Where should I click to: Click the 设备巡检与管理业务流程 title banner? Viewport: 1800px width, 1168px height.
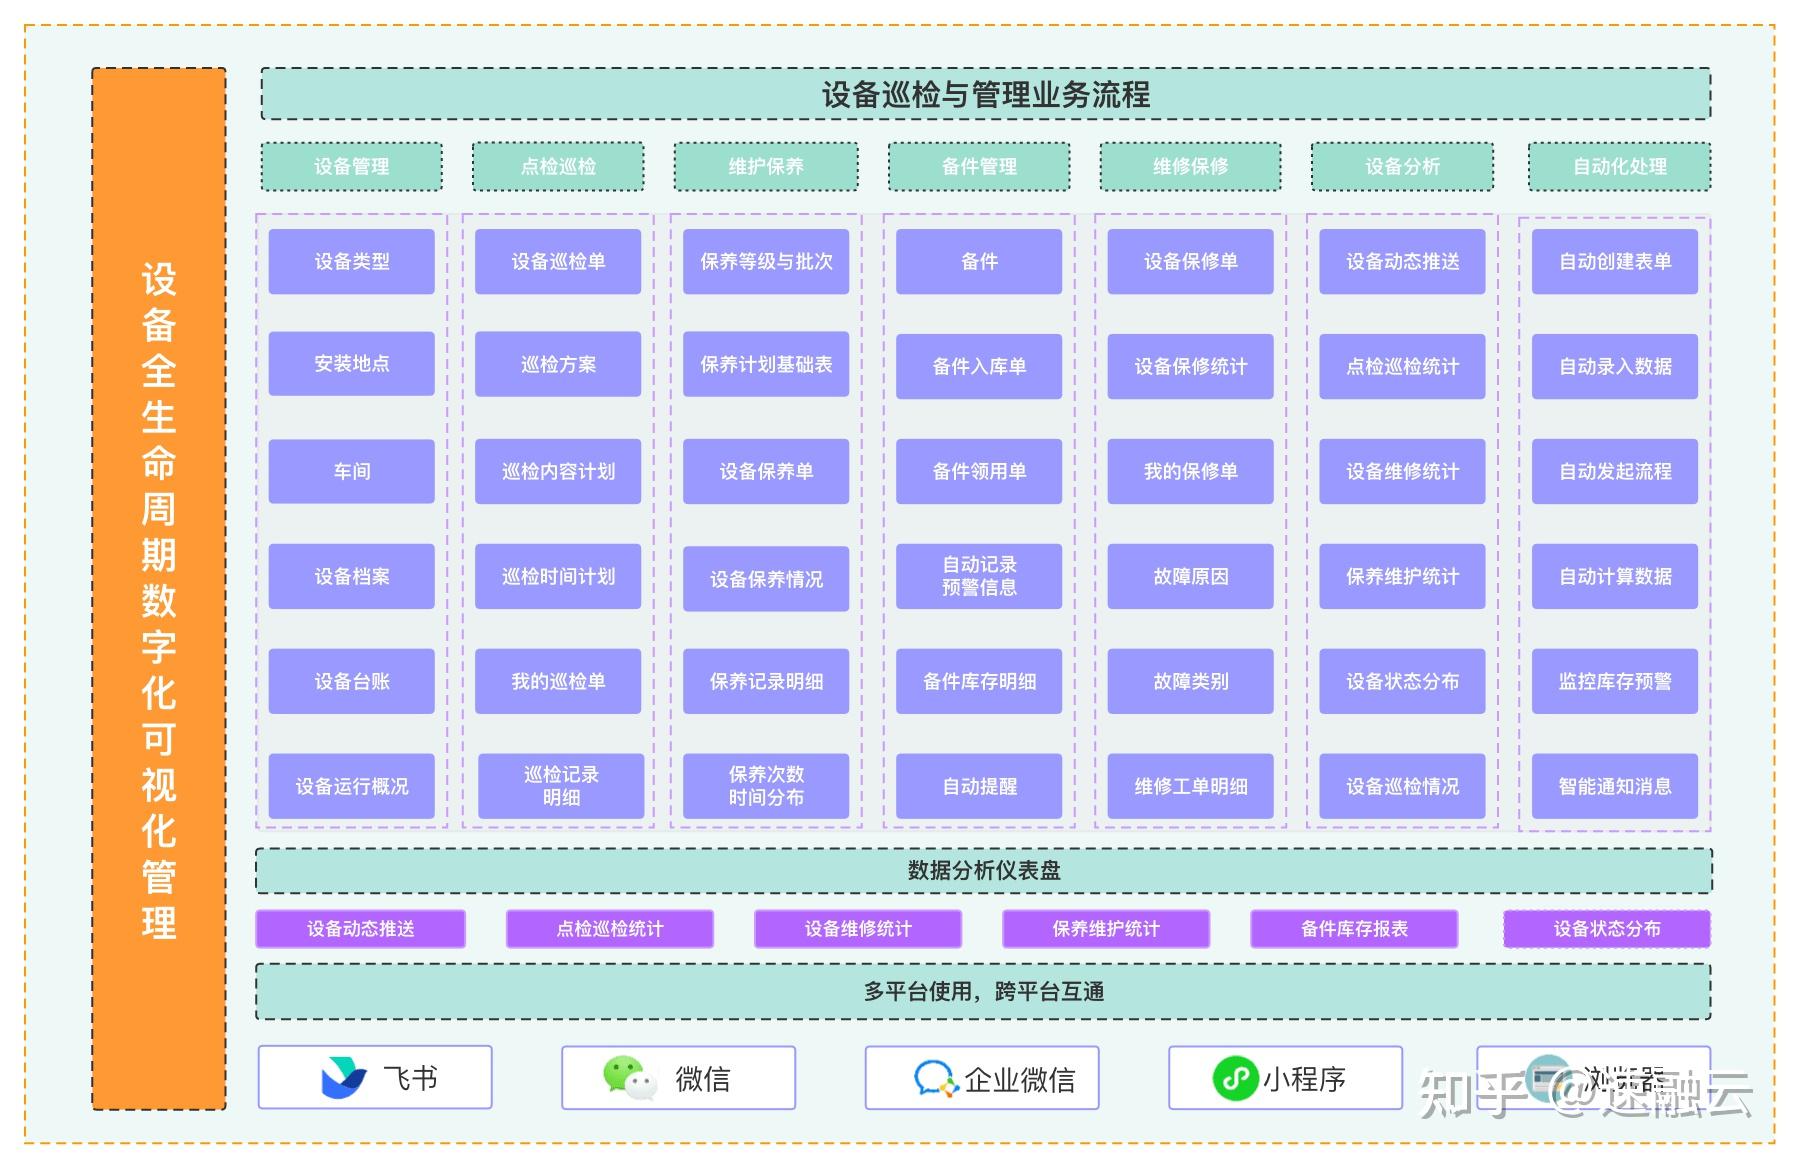coord(986,94)
